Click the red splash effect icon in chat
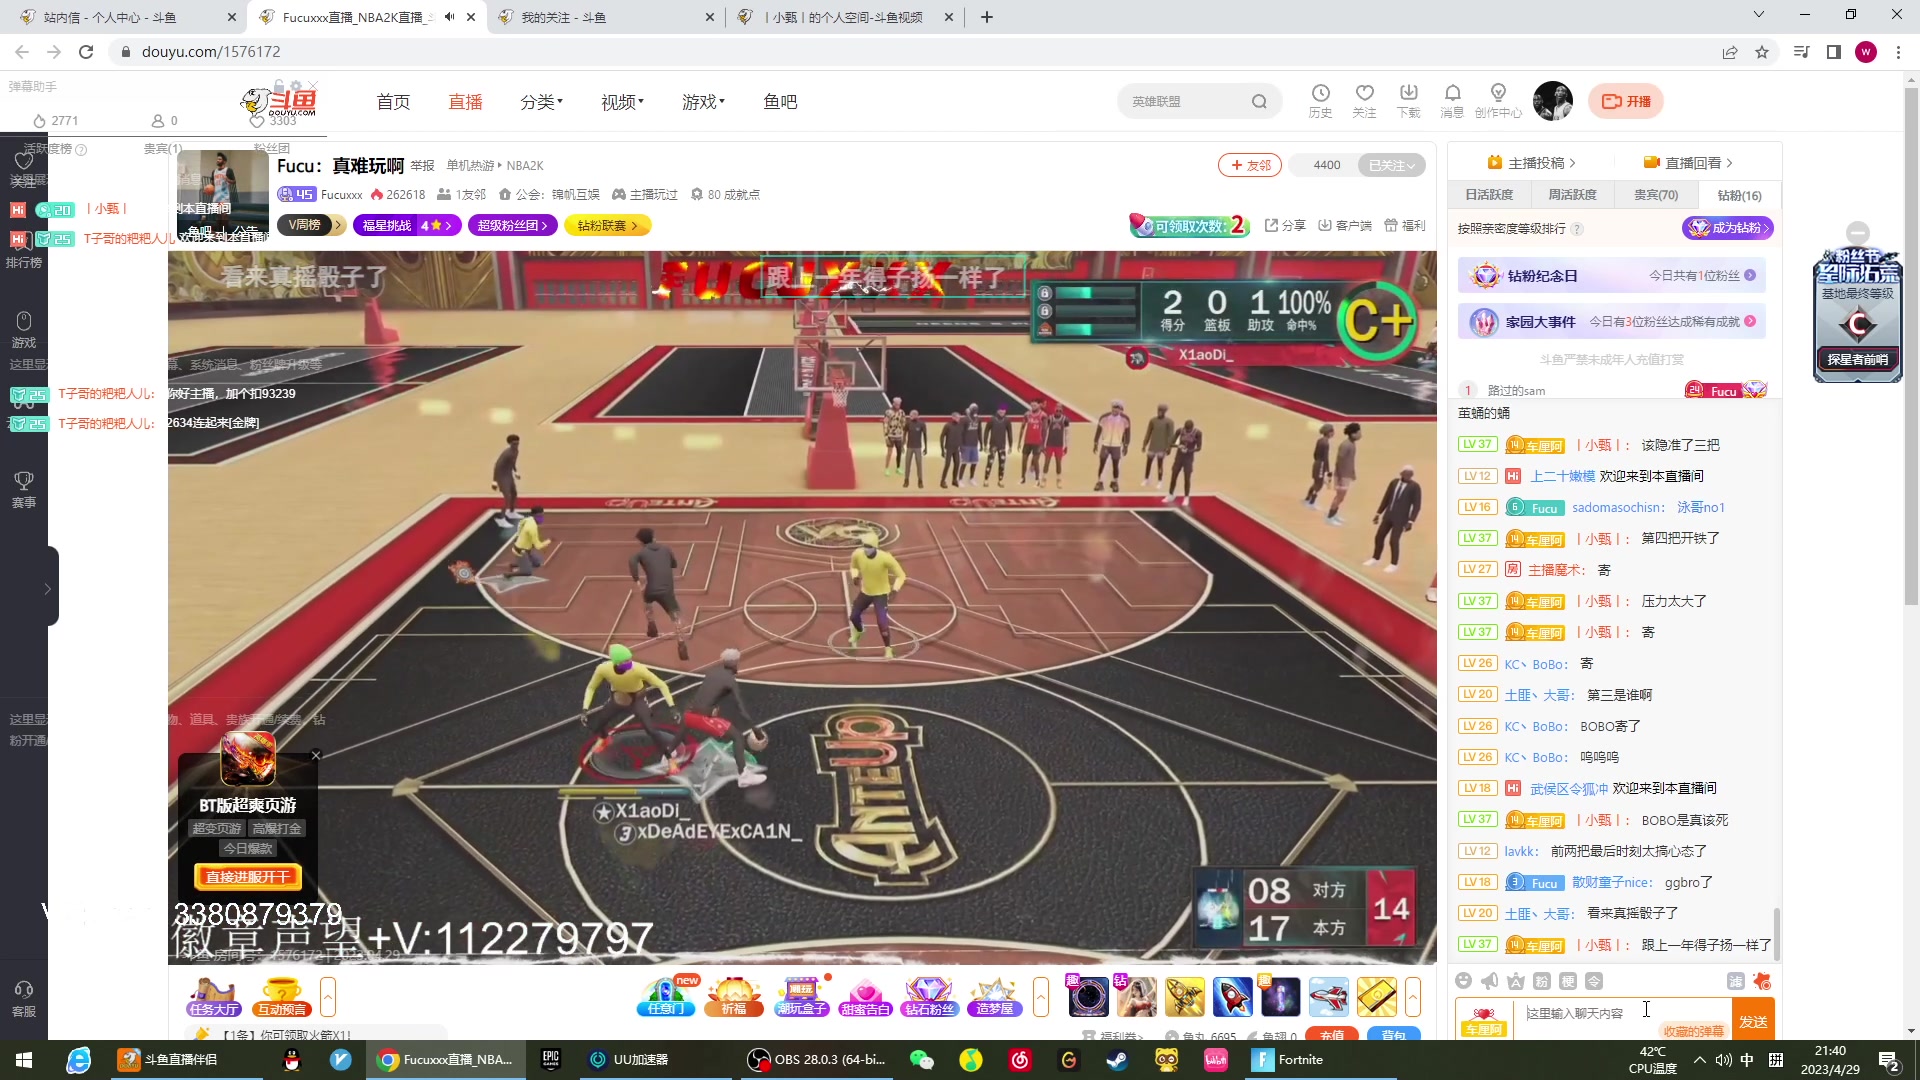The height and width of the screenshot is (1080, 1920). click(1762, 981)
